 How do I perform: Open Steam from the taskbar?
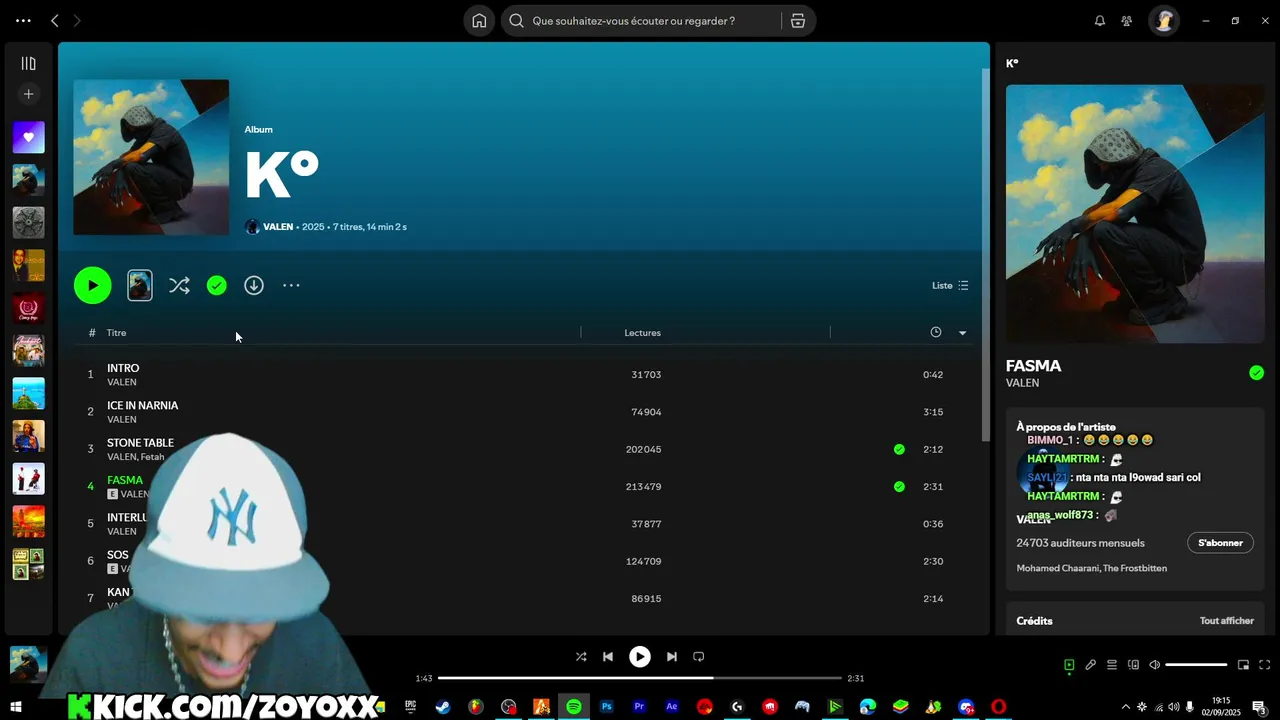[442, 707]
